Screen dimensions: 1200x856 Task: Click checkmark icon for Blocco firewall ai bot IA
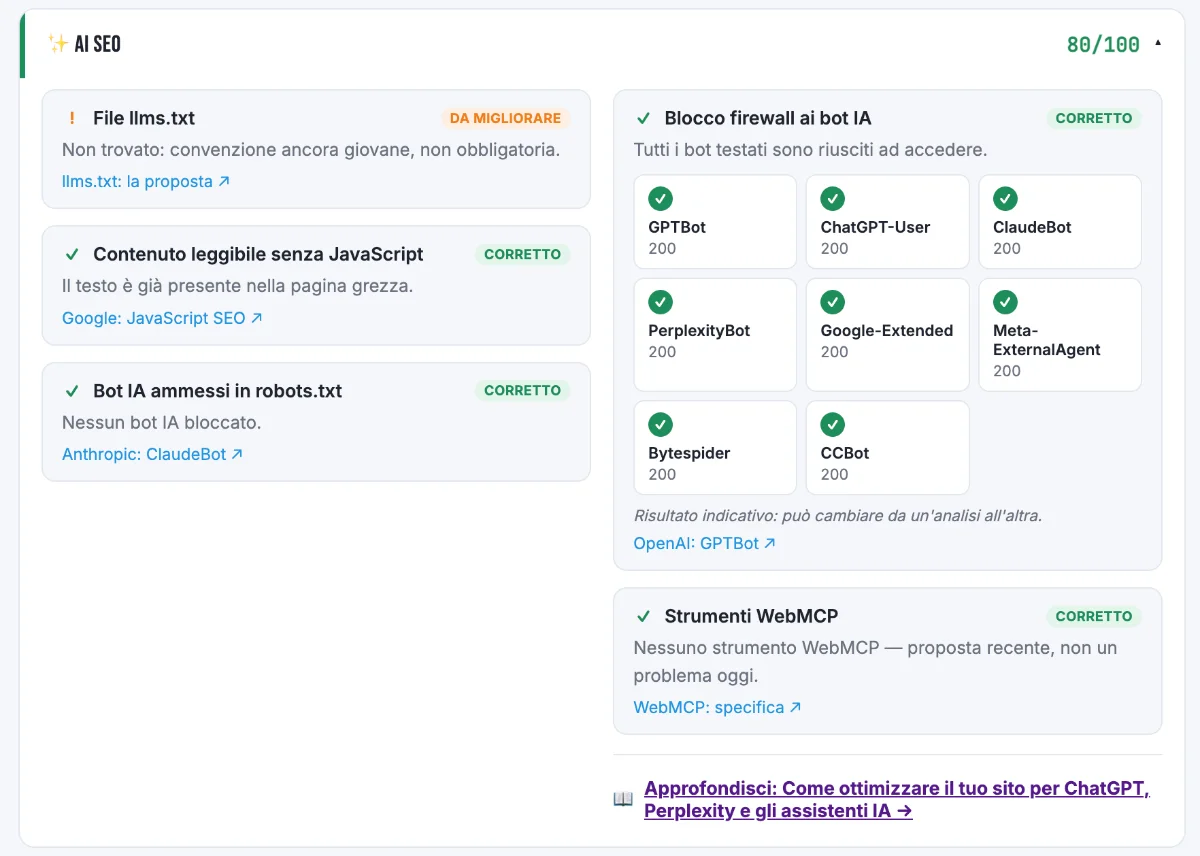coord(643,118)
